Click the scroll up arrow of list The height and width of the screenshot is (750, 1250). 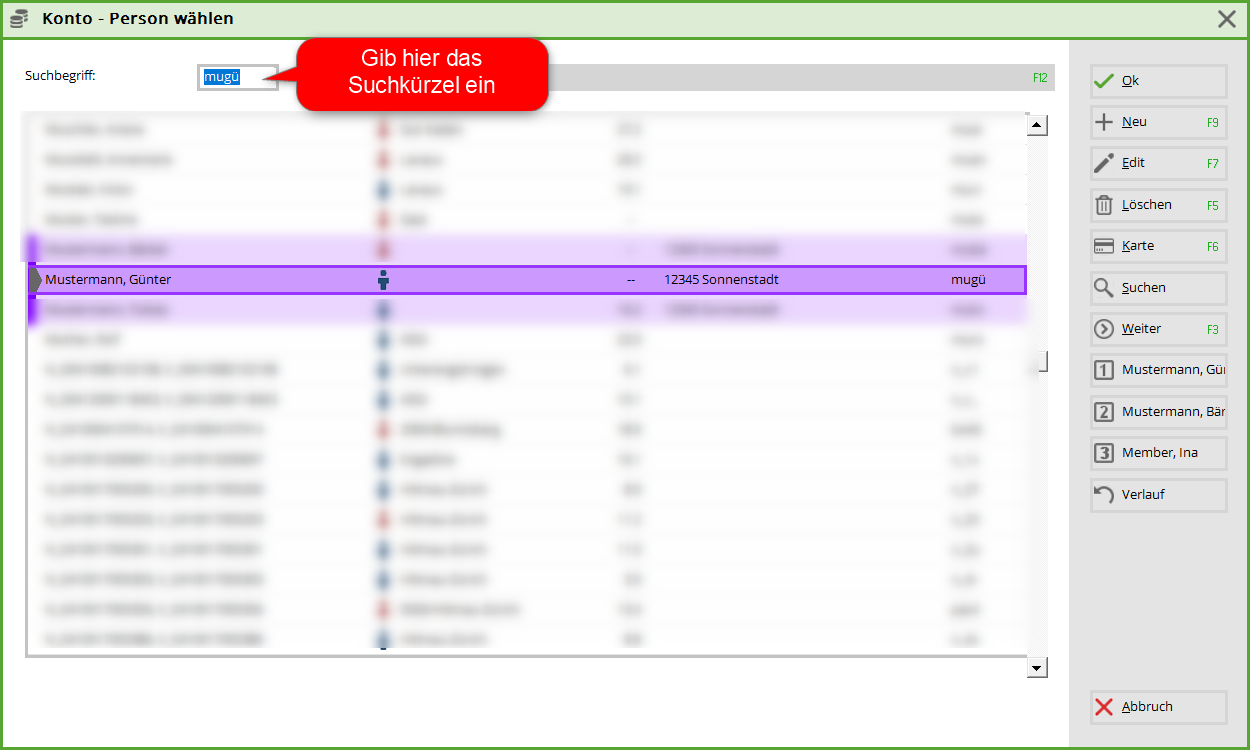1037,125
